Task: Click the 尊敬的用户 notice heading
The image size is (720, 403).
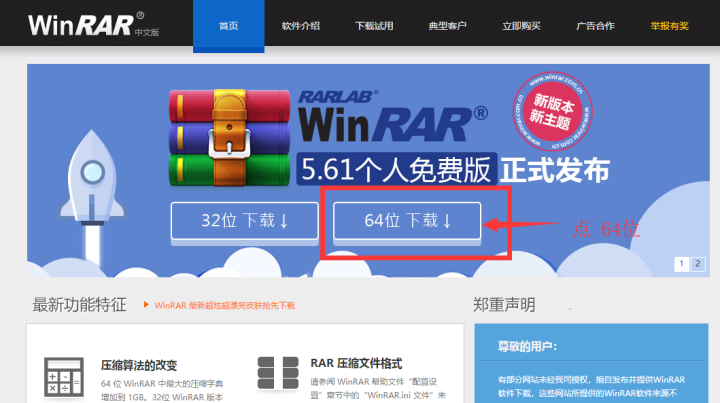Action: 528,346
